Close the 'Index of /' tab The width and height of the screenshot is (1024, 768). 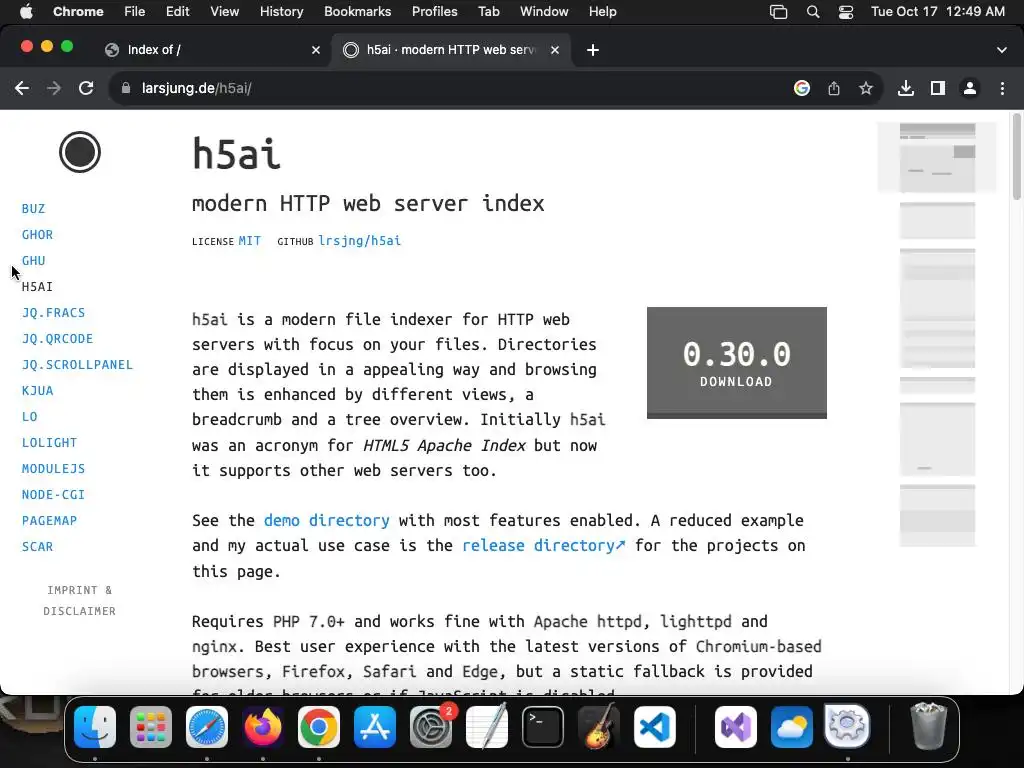click(x=316, y=50)
